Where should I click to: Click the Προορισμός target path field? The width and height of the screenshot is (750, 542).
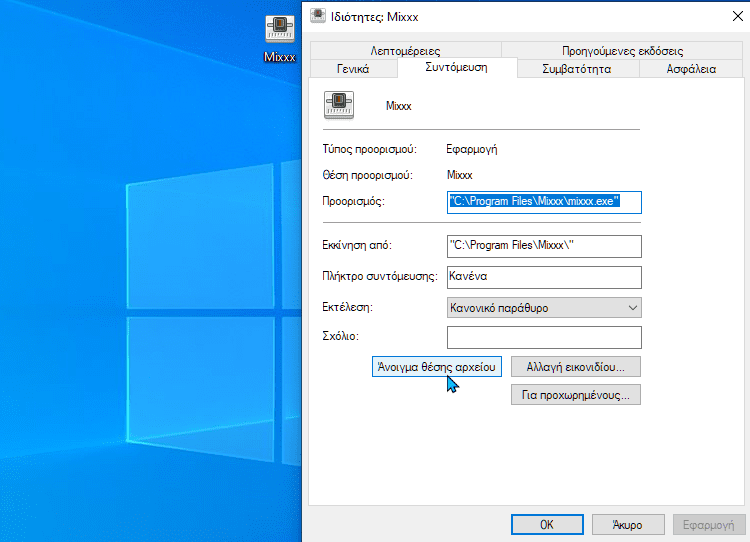[x=544, y=202]
